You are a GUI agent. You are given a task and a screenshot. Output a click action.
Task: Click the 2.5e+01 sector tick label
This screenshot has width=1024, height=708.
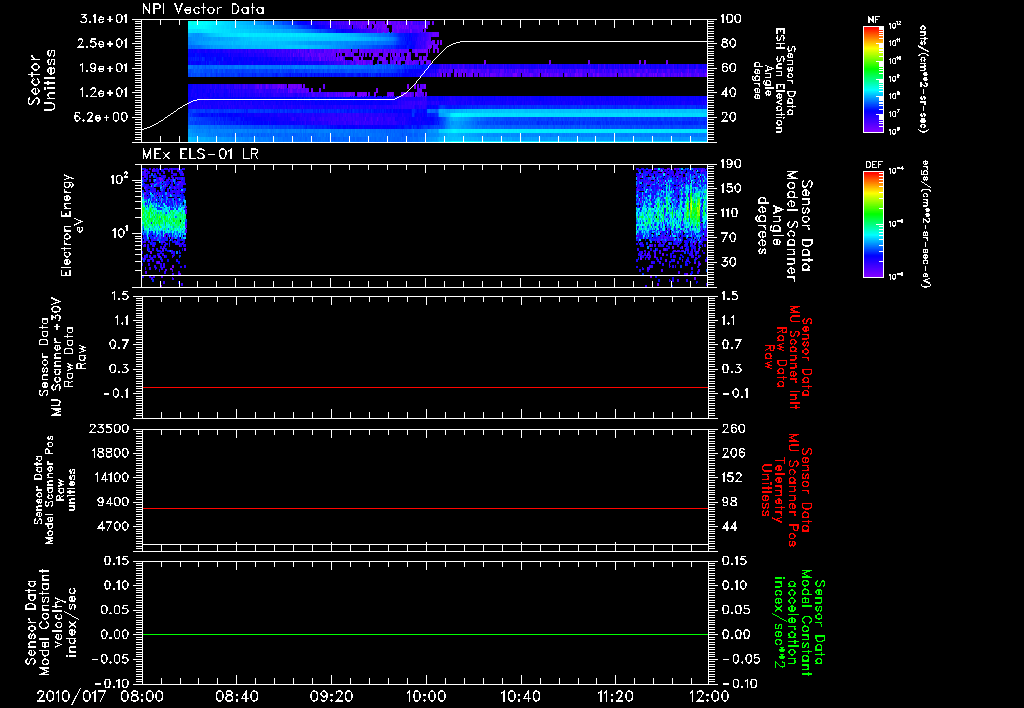(x=104, y=43)
